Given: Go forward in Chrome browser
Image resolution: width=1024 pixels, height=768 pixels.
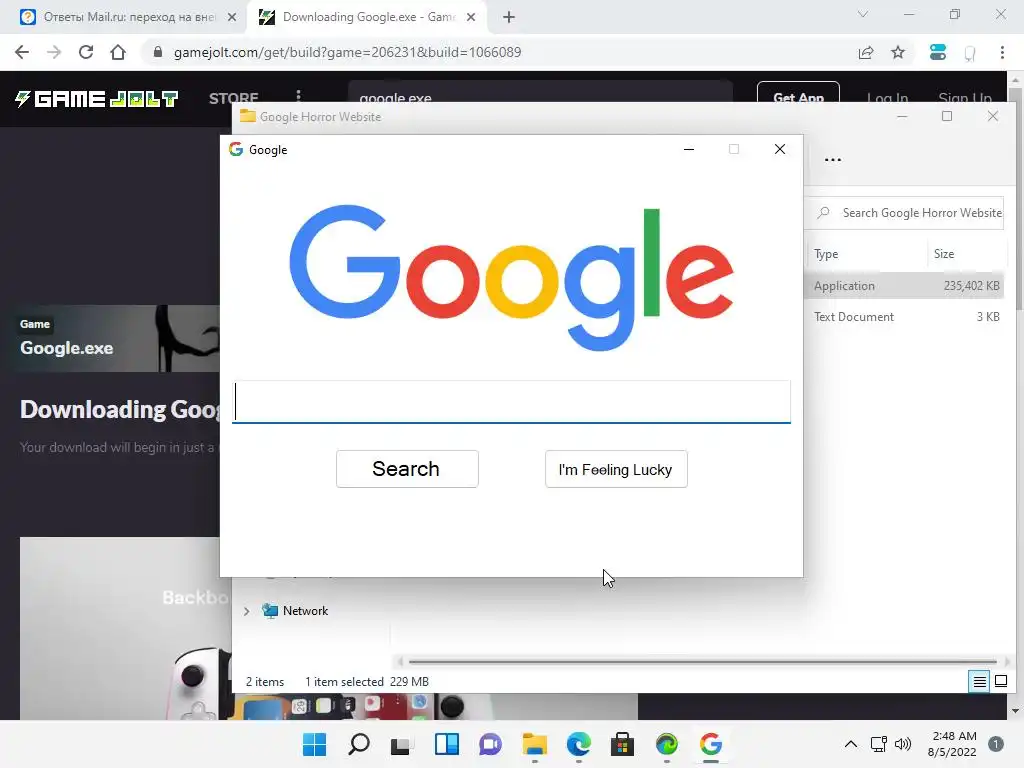Looking at the screenshot, I should (x=54, y=52).
